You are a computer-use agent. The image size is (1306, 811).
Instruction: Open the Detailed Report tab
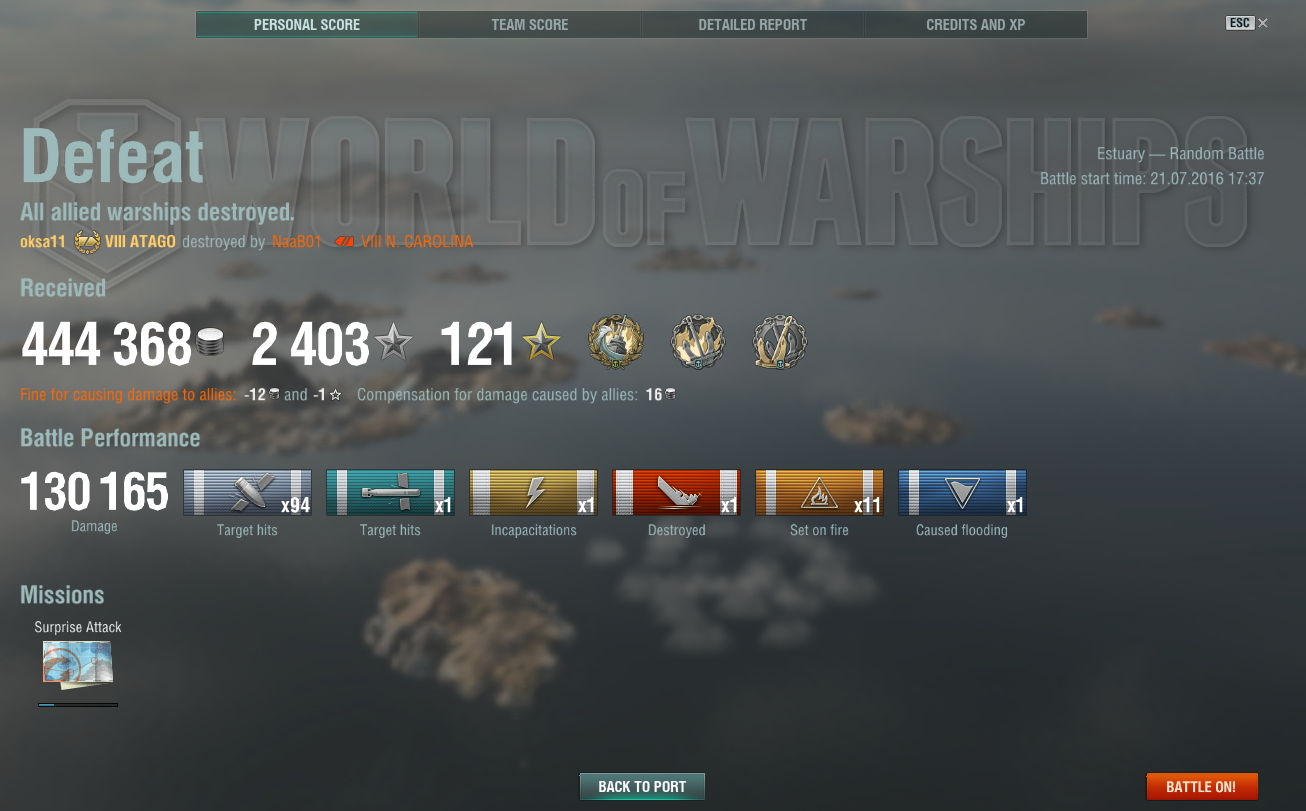(753, 24)
